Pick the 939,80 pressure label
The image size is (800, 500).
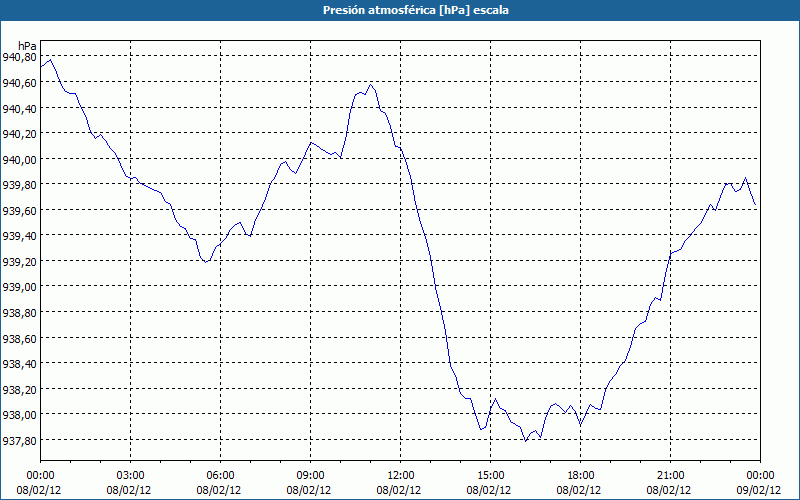[19, 185]
